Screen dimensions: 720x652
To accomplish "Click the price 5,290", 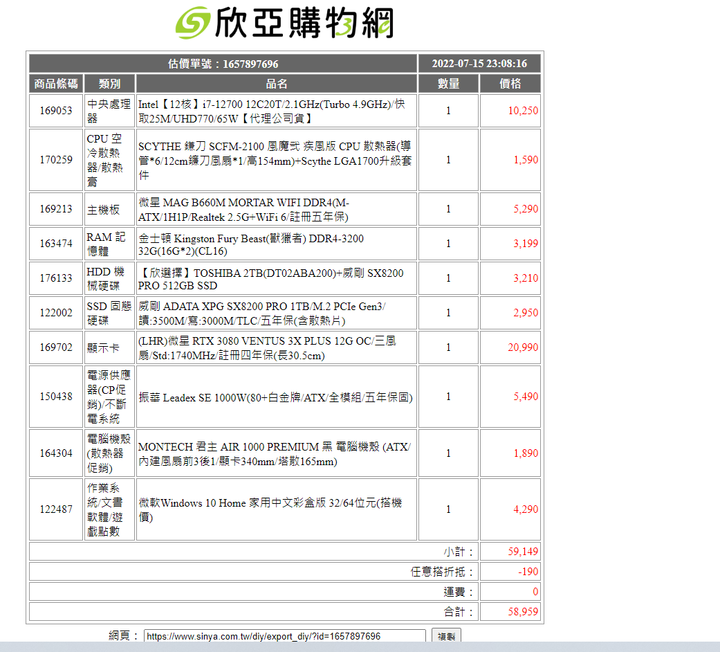I will pyautogui.click(x=526, y=209).
